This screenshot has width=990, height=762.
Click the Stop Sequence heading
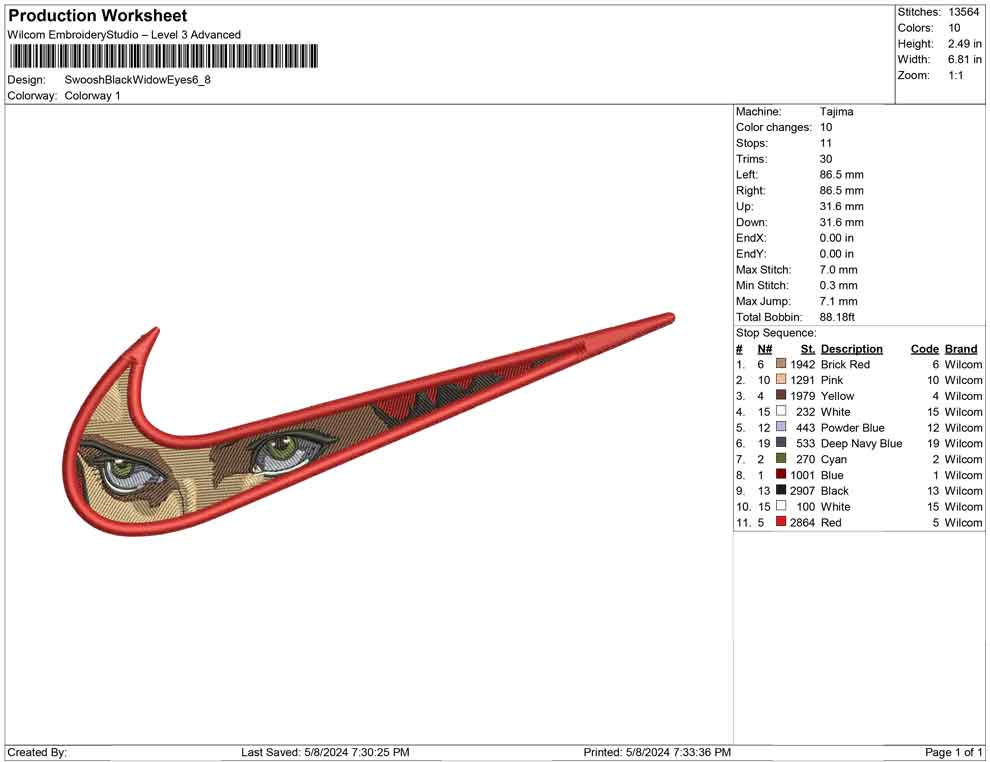coord(776,333)
